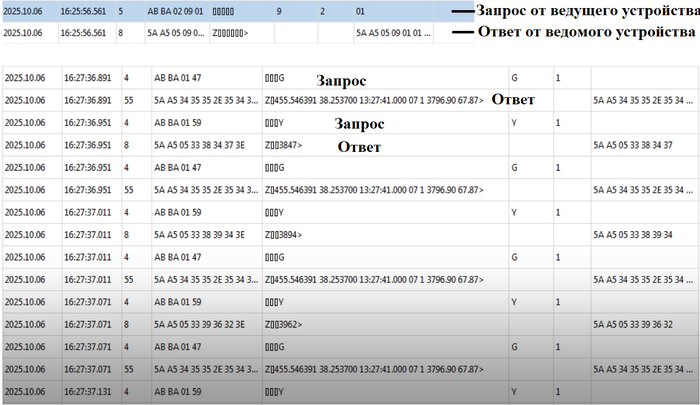Click value 2 in the highlighted top row

point(322,11)
